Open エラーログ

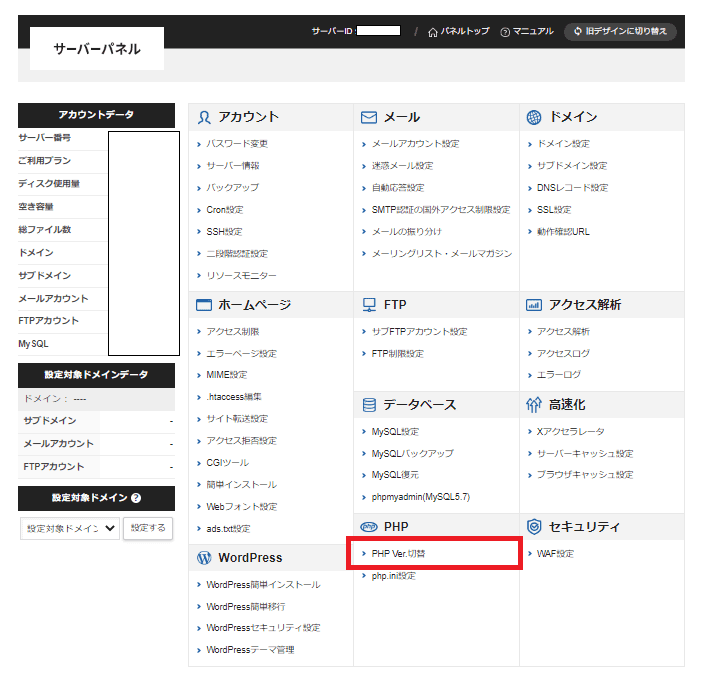559,375
